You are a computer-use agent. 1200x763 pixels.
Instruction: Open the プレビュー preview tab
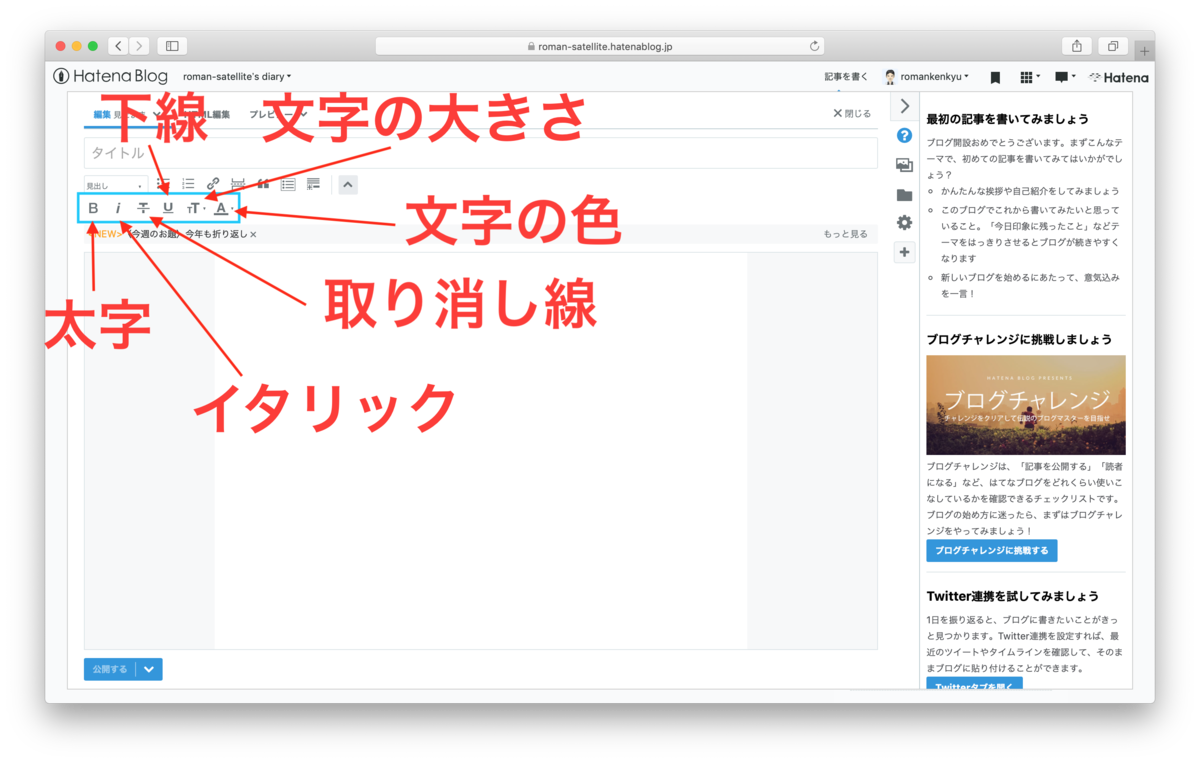pyautogui.click(x=277, y=115)
